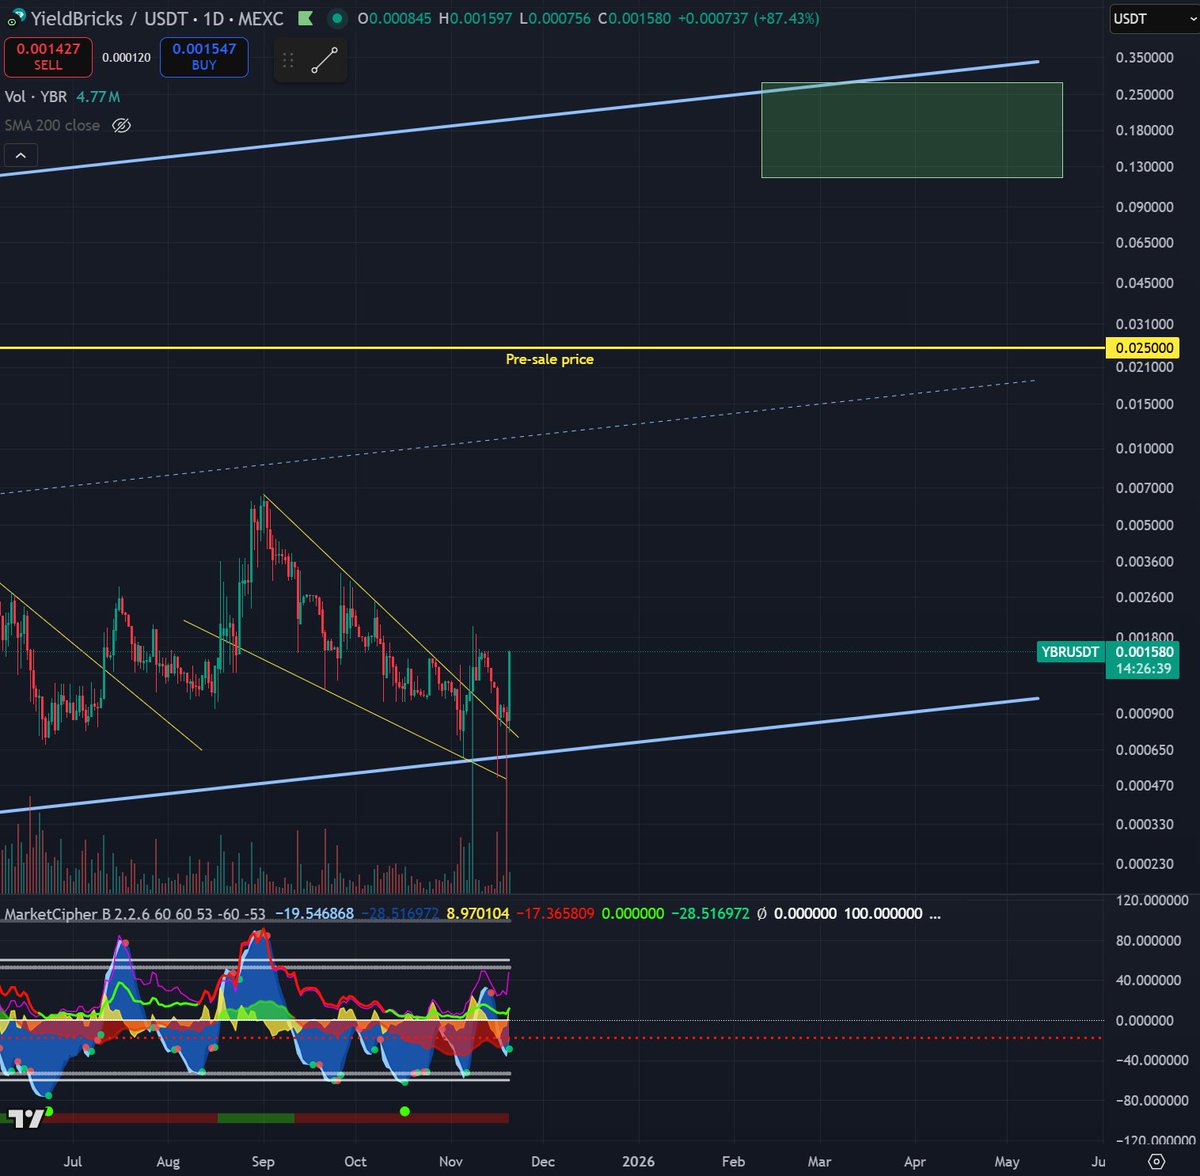
Task: Open symbol search via YieldBricks / USDT title
Action: pos(156,18)
